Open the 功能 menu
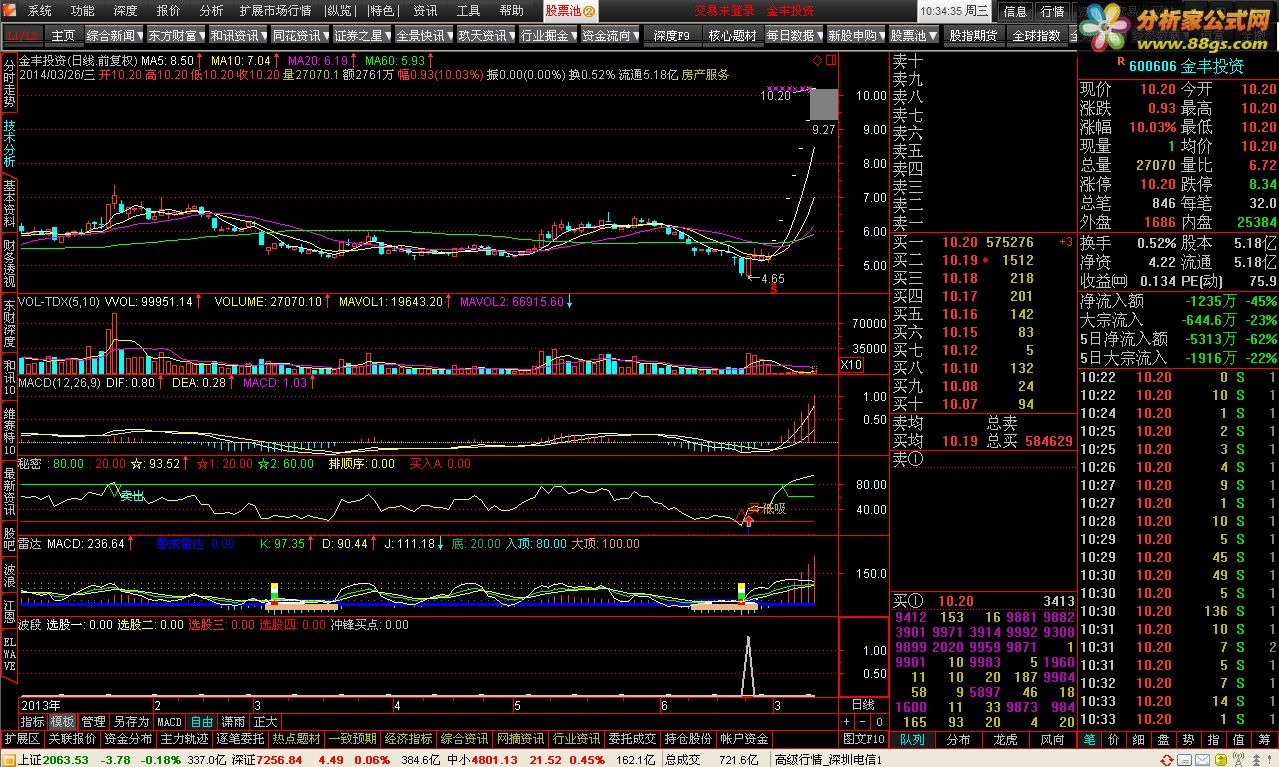This screenshot has width=1279, height=767. tap(82, 11)
